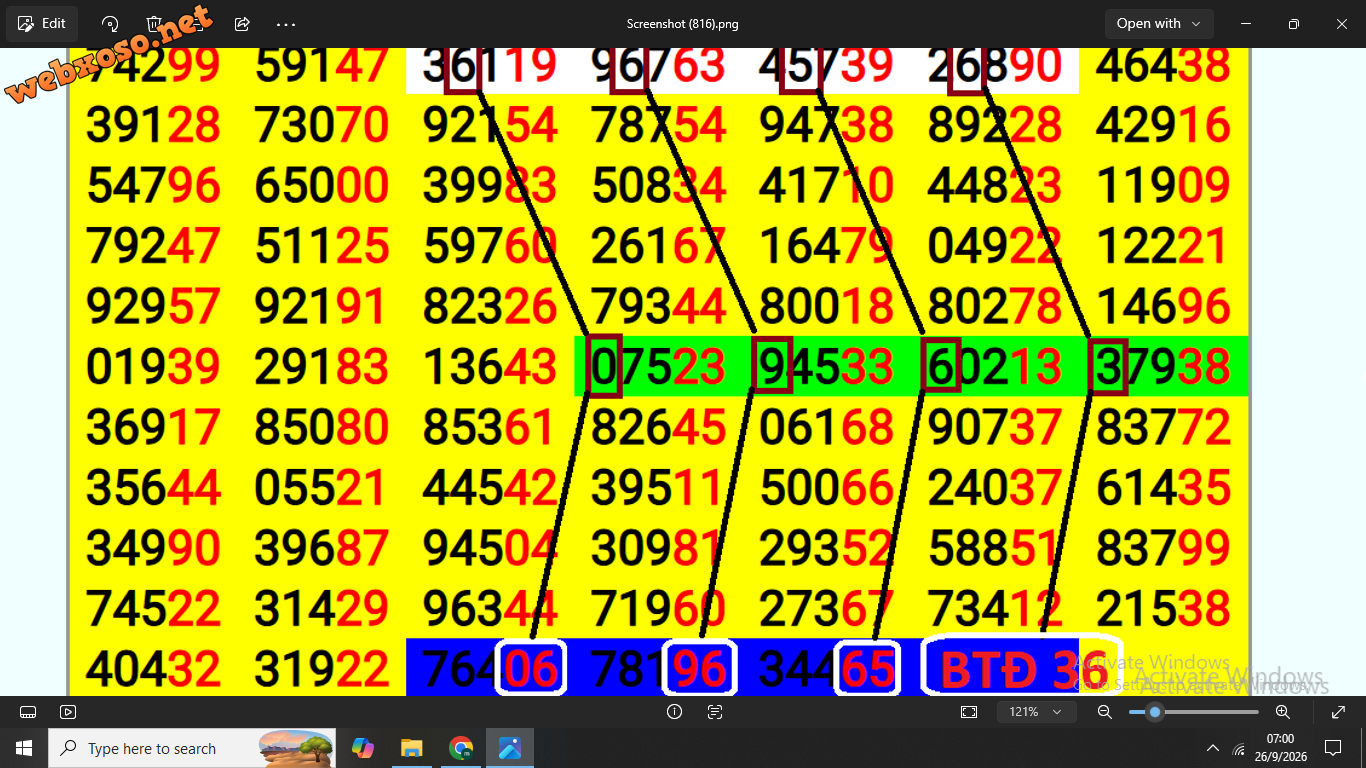Click the zoom out magnifier icon
The height and width of the screenshot is (768, 1366).
pyautogui.click(x=1105, y=712)
